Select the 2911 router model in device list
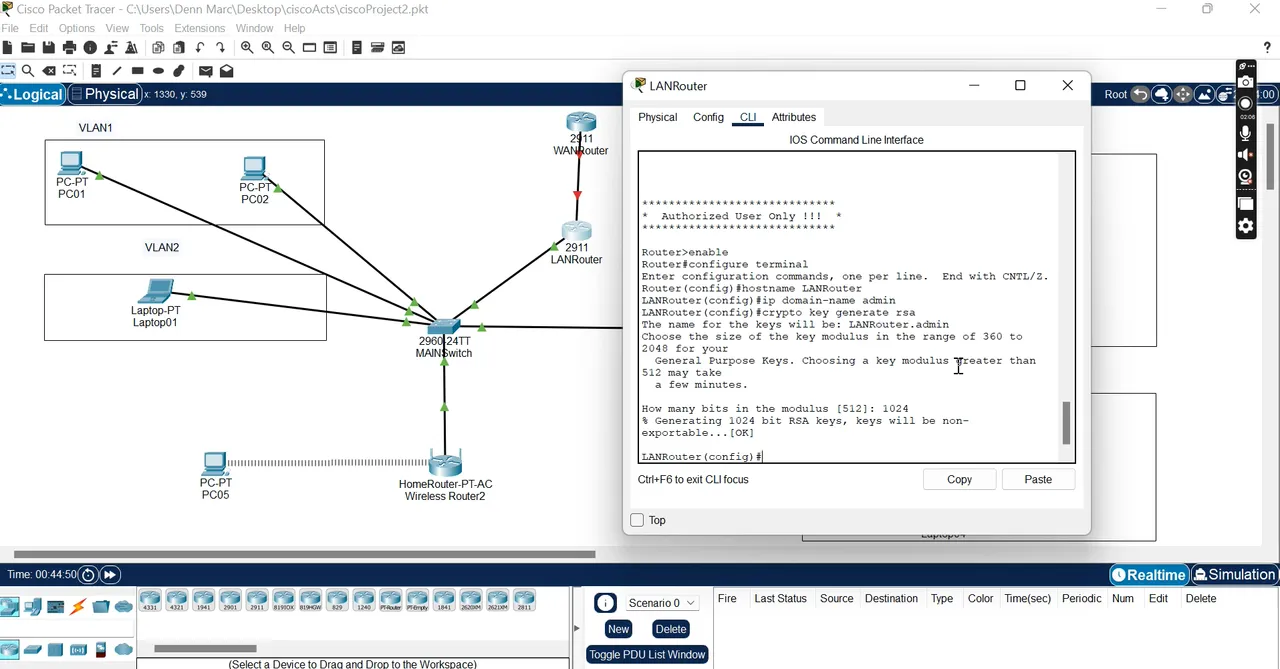 click(x=258, y=601)
